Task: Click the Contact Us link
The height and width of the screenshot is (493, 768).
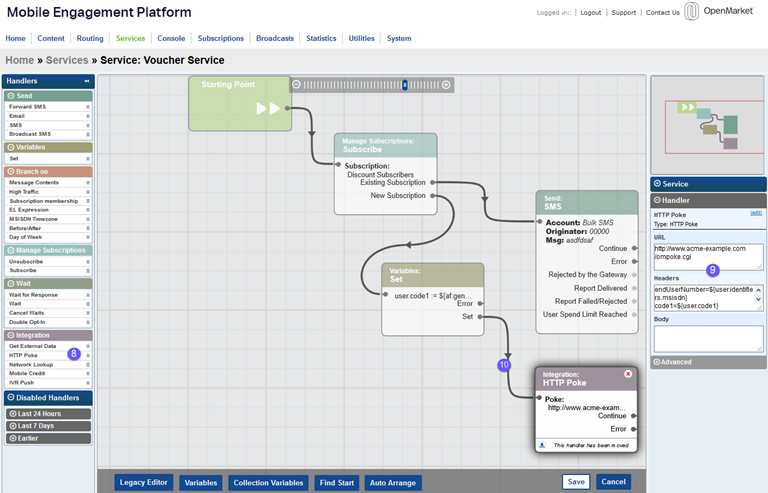Action: click(x=663, y=13)
